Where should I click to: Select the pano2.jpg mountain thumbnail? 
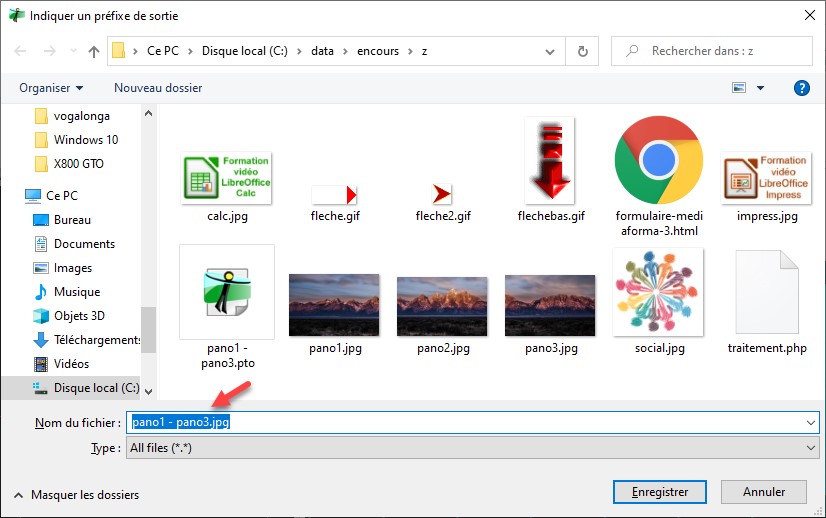coord(442,303)
